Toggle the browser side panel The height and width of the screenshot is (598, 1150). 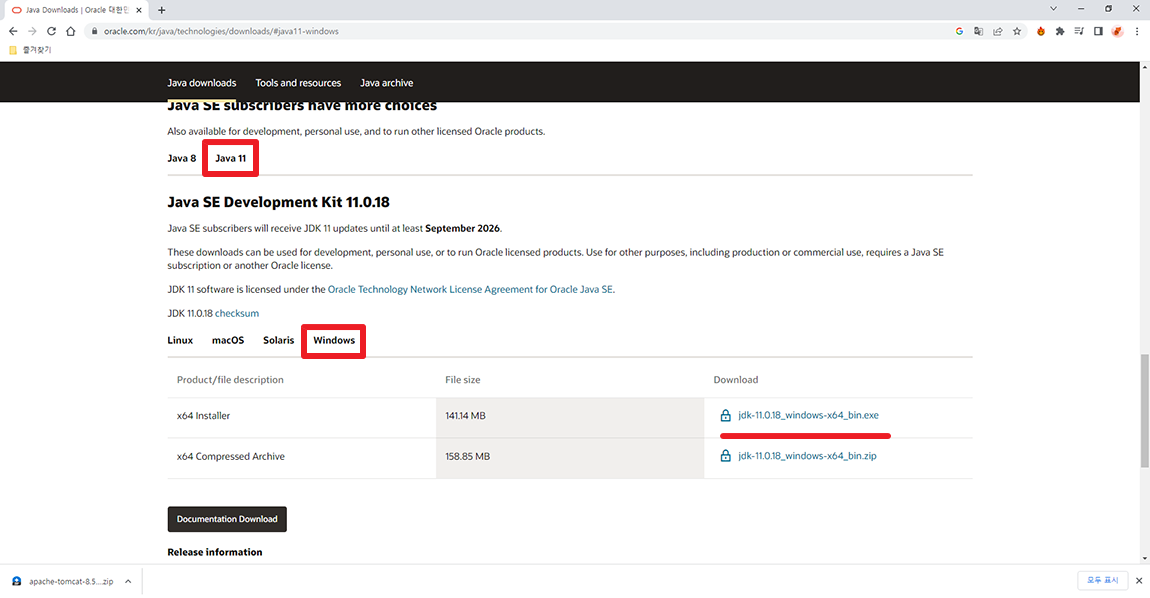[1098, 32]
